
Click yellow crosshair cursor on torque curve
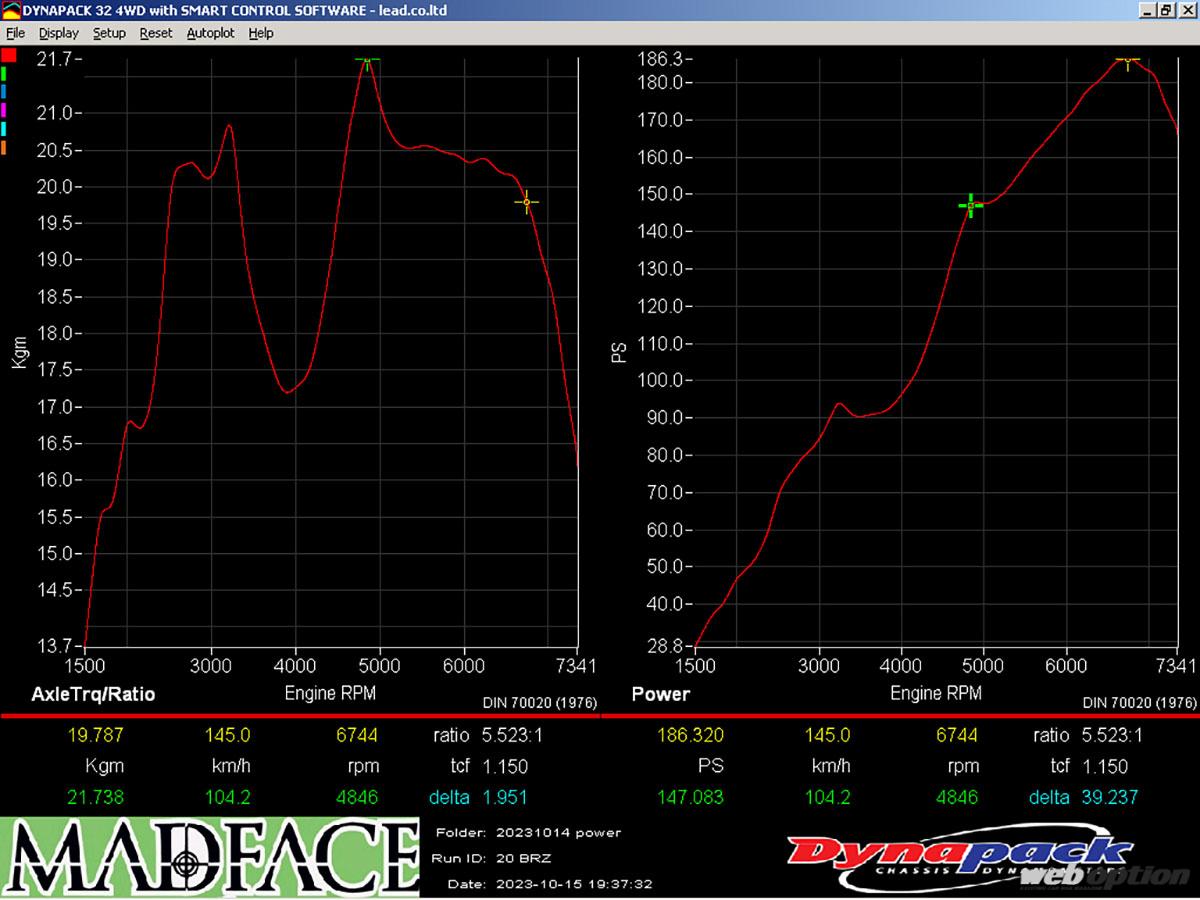(526, 202)
